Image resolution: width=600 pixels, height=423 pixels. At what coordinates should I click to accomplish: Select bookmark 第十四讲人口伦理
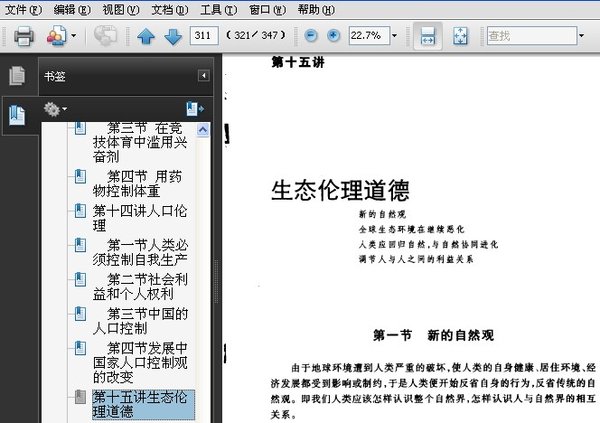pos(140,218)
